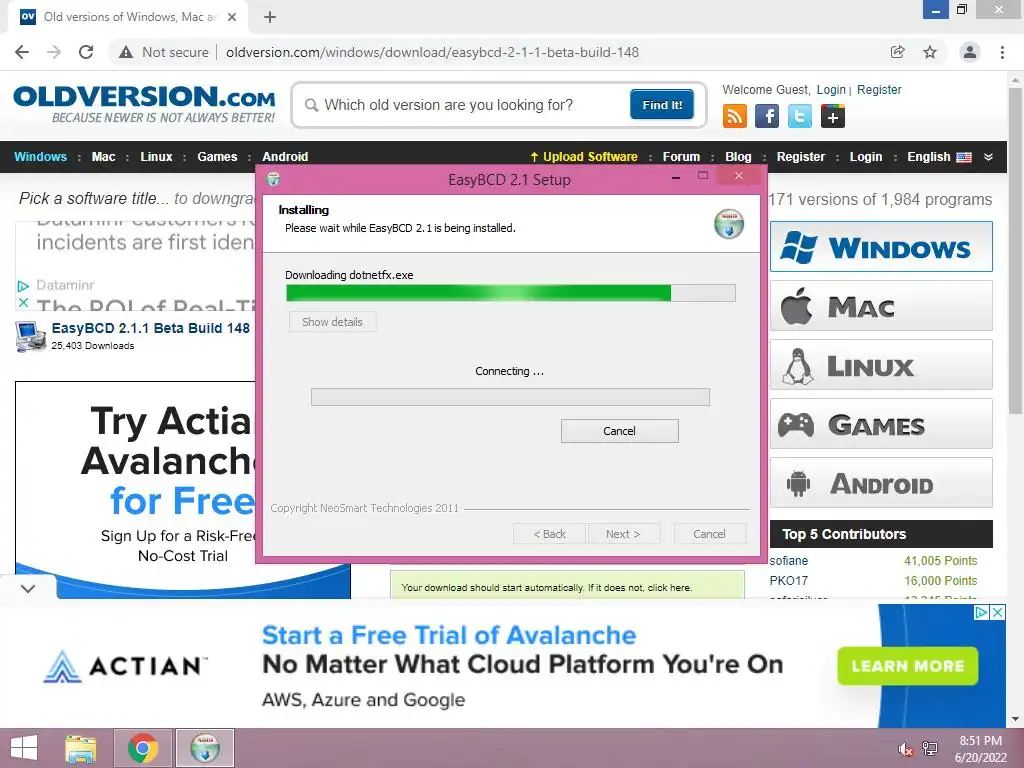Open a new browser tab
Screen dimensions: 1024x768
(x=270, y=17)
